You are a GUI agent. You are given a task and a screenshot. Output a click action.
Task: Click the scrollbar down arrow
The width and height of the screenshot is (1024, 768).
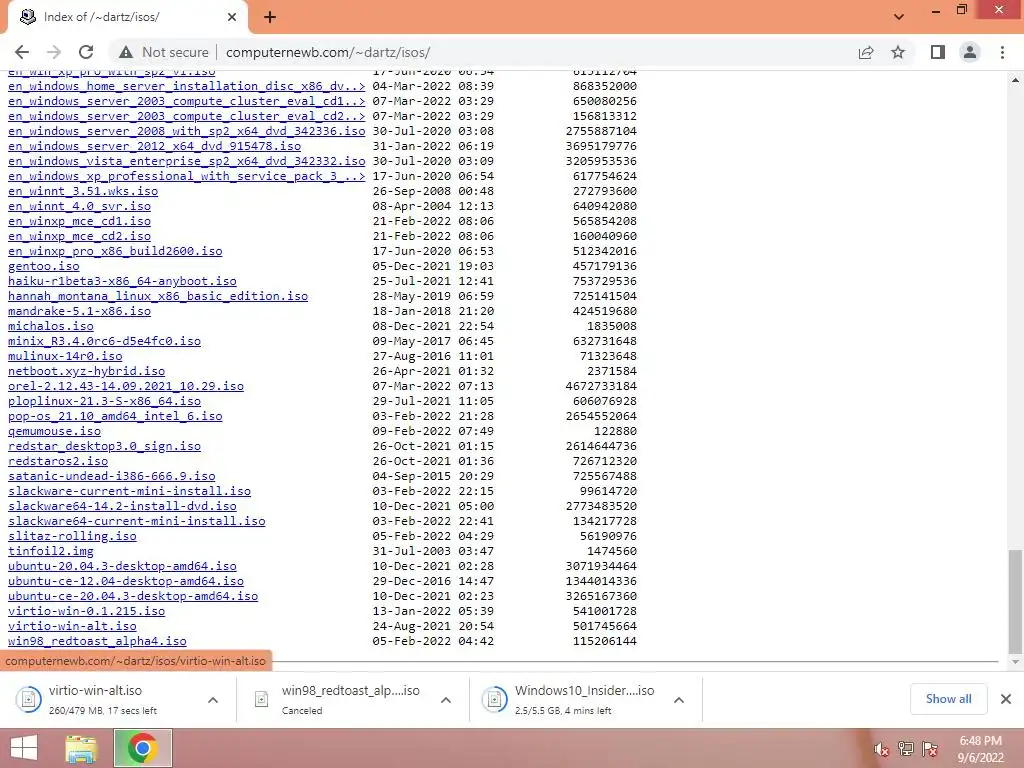click(1015, 662)
